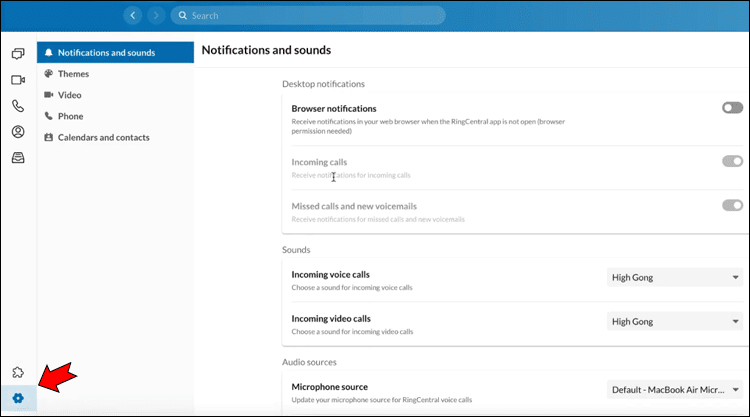Click the Audio sources section heading

click(309, 362)
